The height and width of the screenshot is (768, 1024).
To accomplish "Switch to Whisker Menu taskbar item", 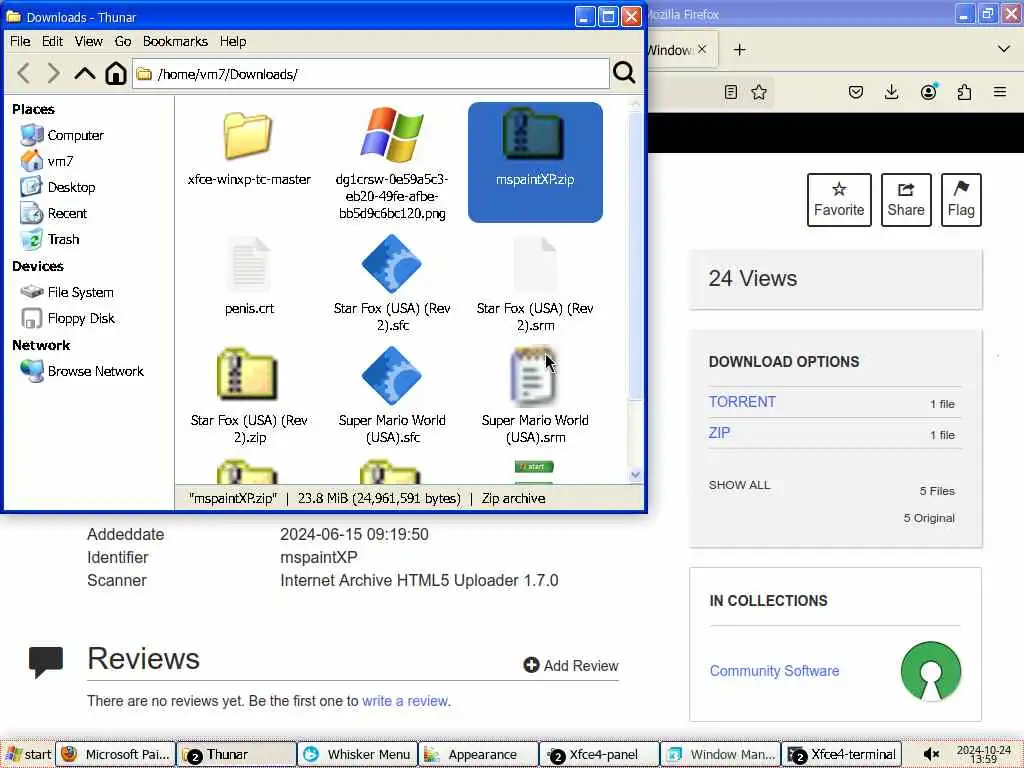I will pyautogui.click(x=357, y=754).
